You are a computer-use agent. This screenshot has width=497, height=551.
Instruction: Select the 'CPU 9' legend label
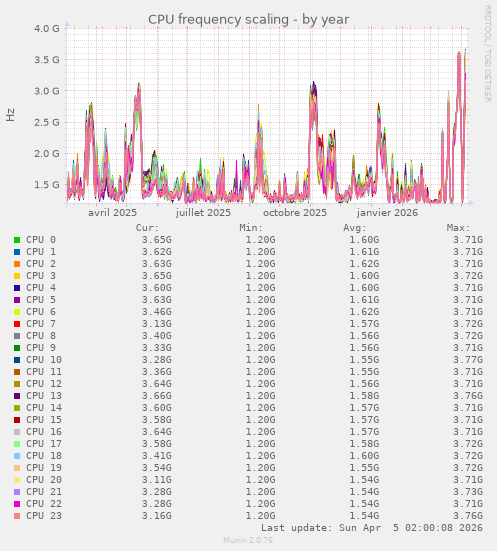pyautogui.click(x=41, y=348)
